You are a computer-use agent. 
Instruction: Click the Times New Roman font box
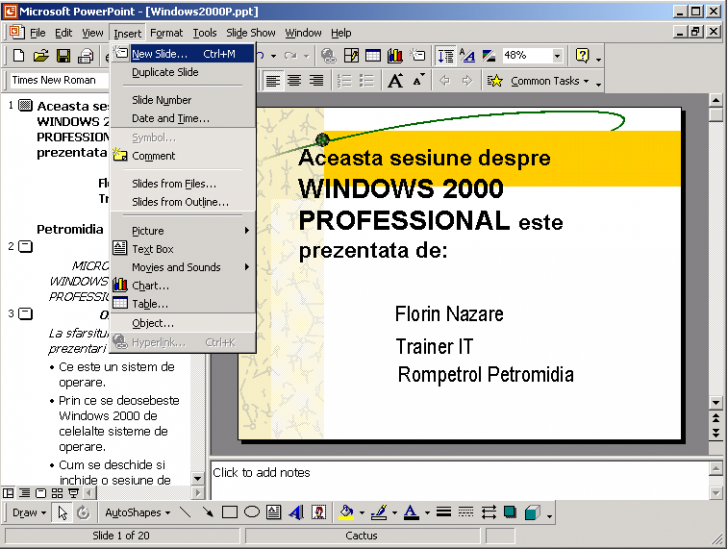pyautogui.click(x=59, y=80)
